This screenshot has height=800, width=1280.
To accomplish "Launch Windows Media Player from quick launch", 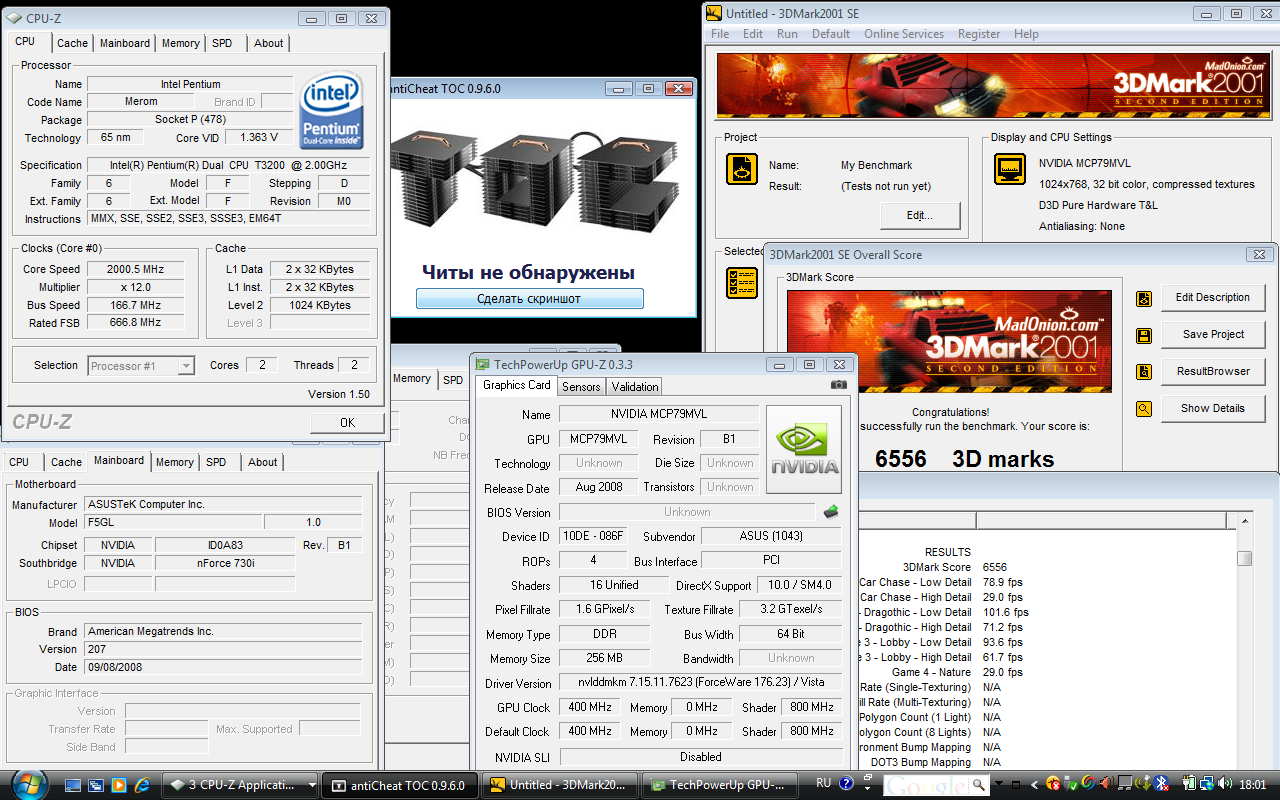I will pos(119,785).
